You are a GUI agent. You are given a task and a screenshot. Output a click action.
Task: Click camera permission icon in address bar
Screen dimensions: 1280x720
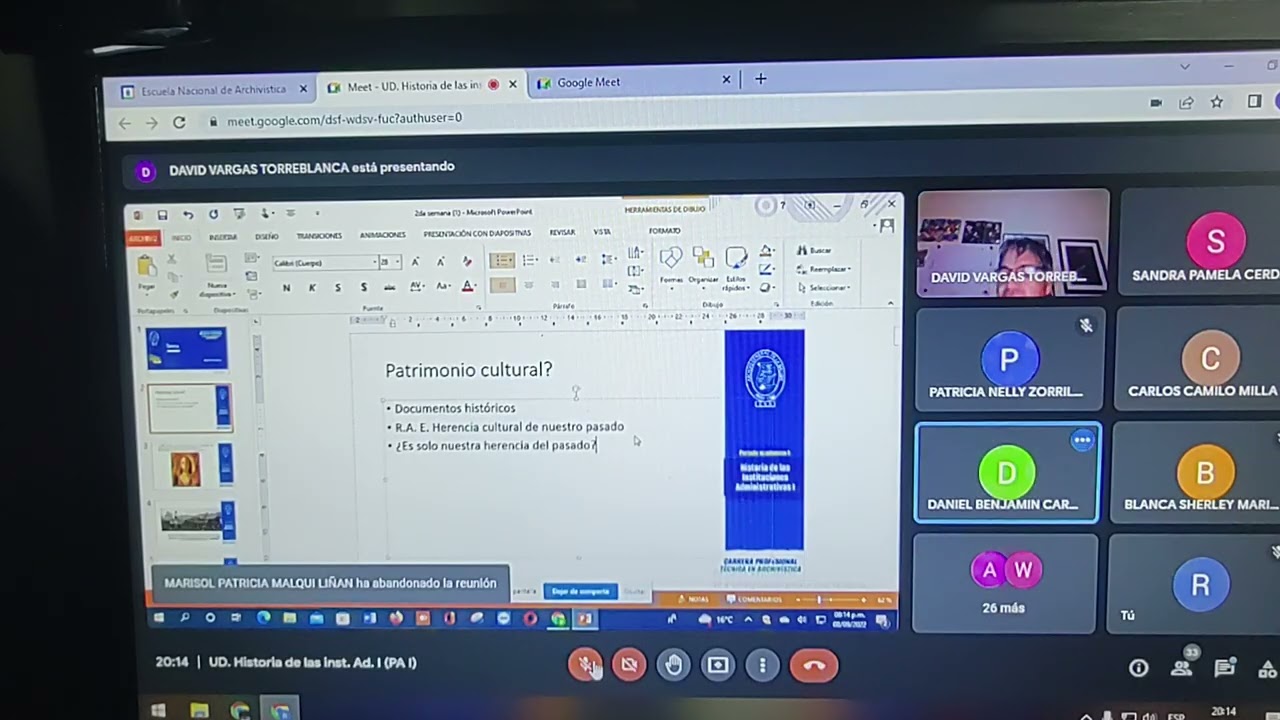click(x=1156, y=102)
